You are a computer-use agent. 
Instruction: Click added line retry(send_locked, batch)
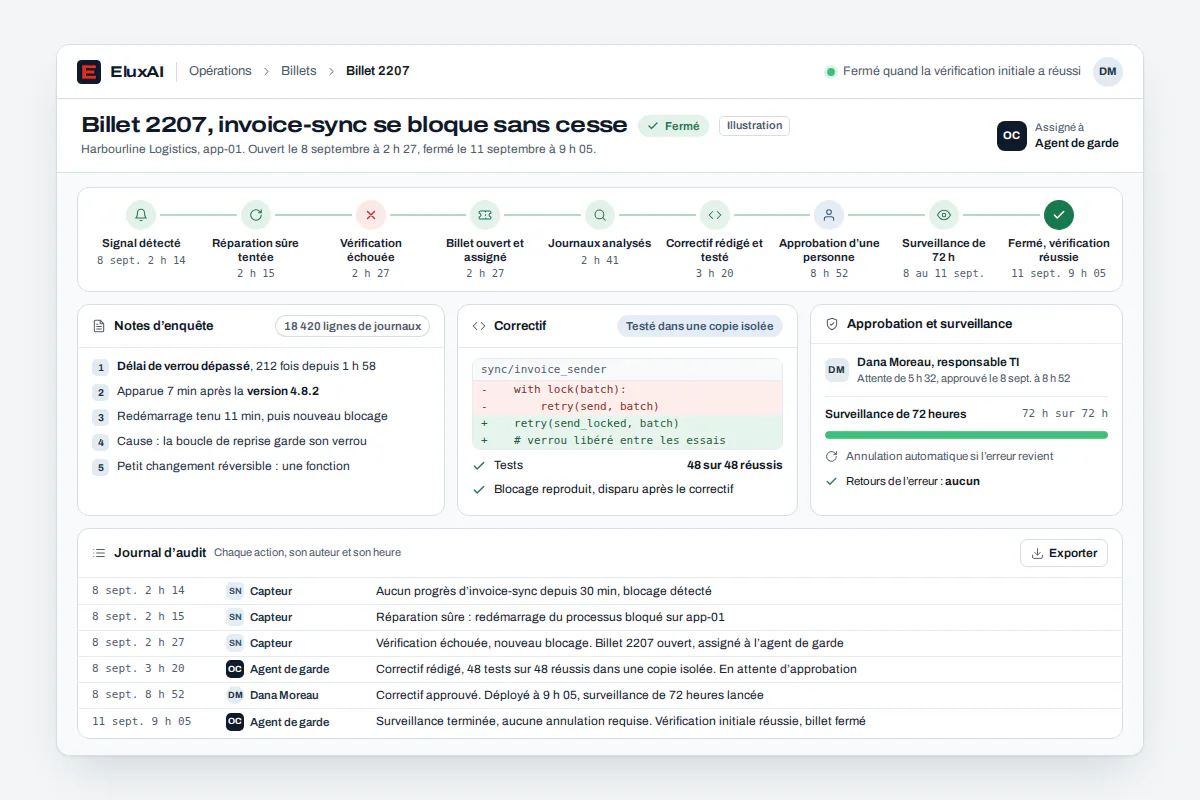point(627,423)
